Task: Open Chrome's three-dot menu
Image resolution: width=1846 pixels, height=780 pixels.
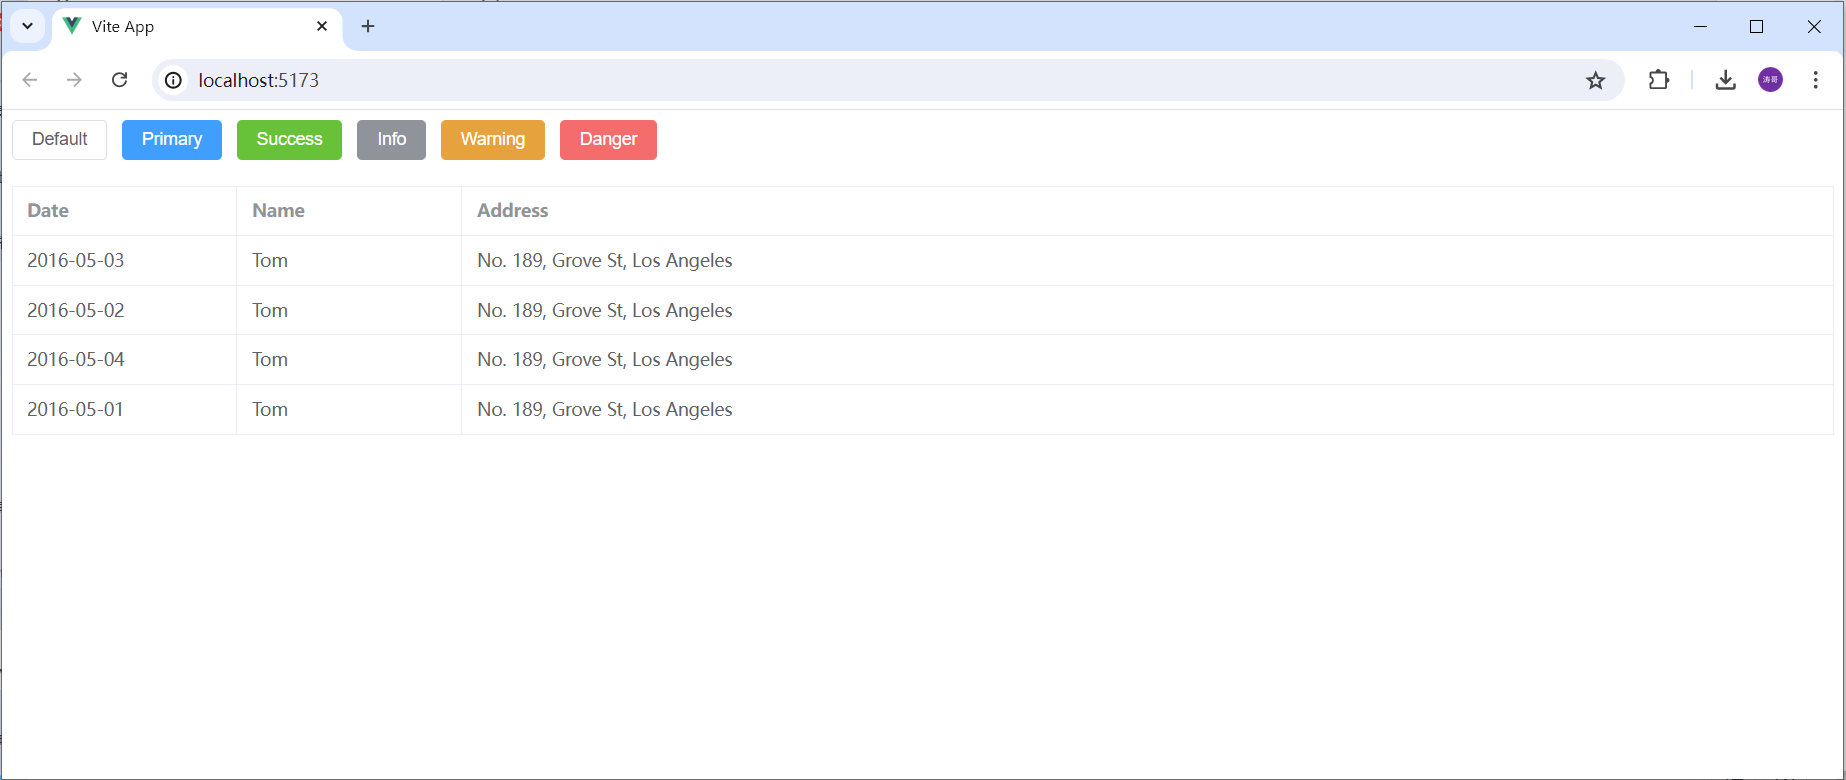Action: pos(1815,80)
